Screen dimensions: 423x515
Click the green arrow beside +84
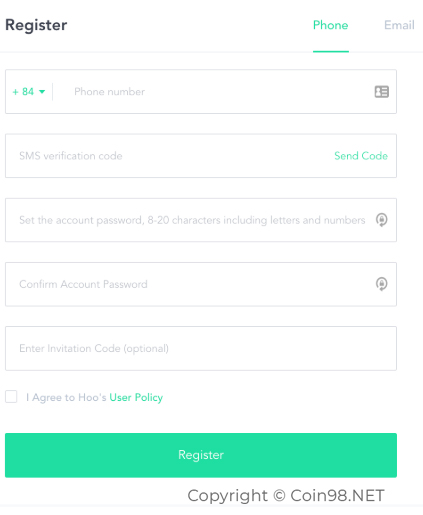(x=42, y=92)
